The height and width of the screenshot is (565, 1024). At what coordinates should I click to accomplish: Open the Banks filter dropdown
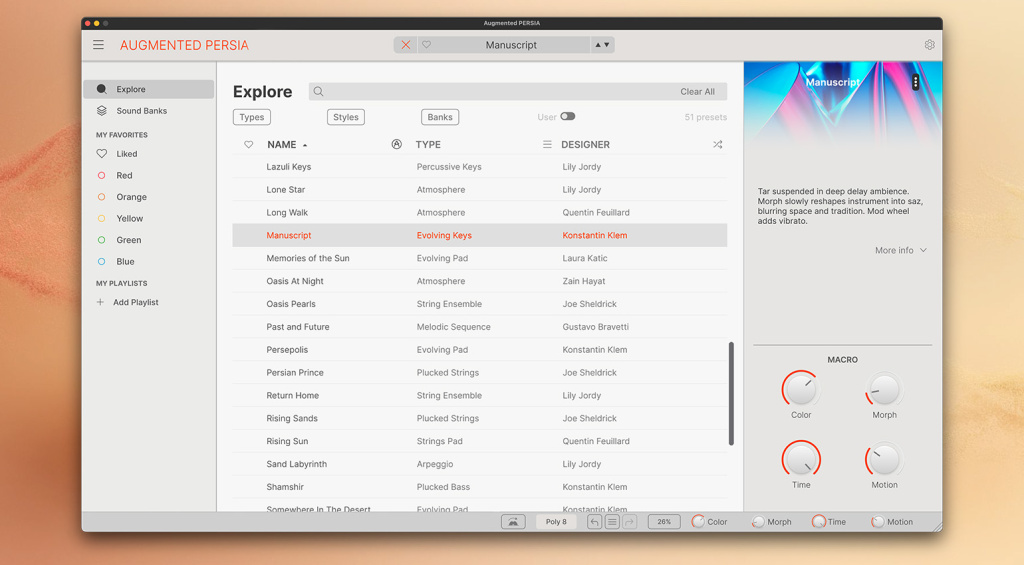440,117
